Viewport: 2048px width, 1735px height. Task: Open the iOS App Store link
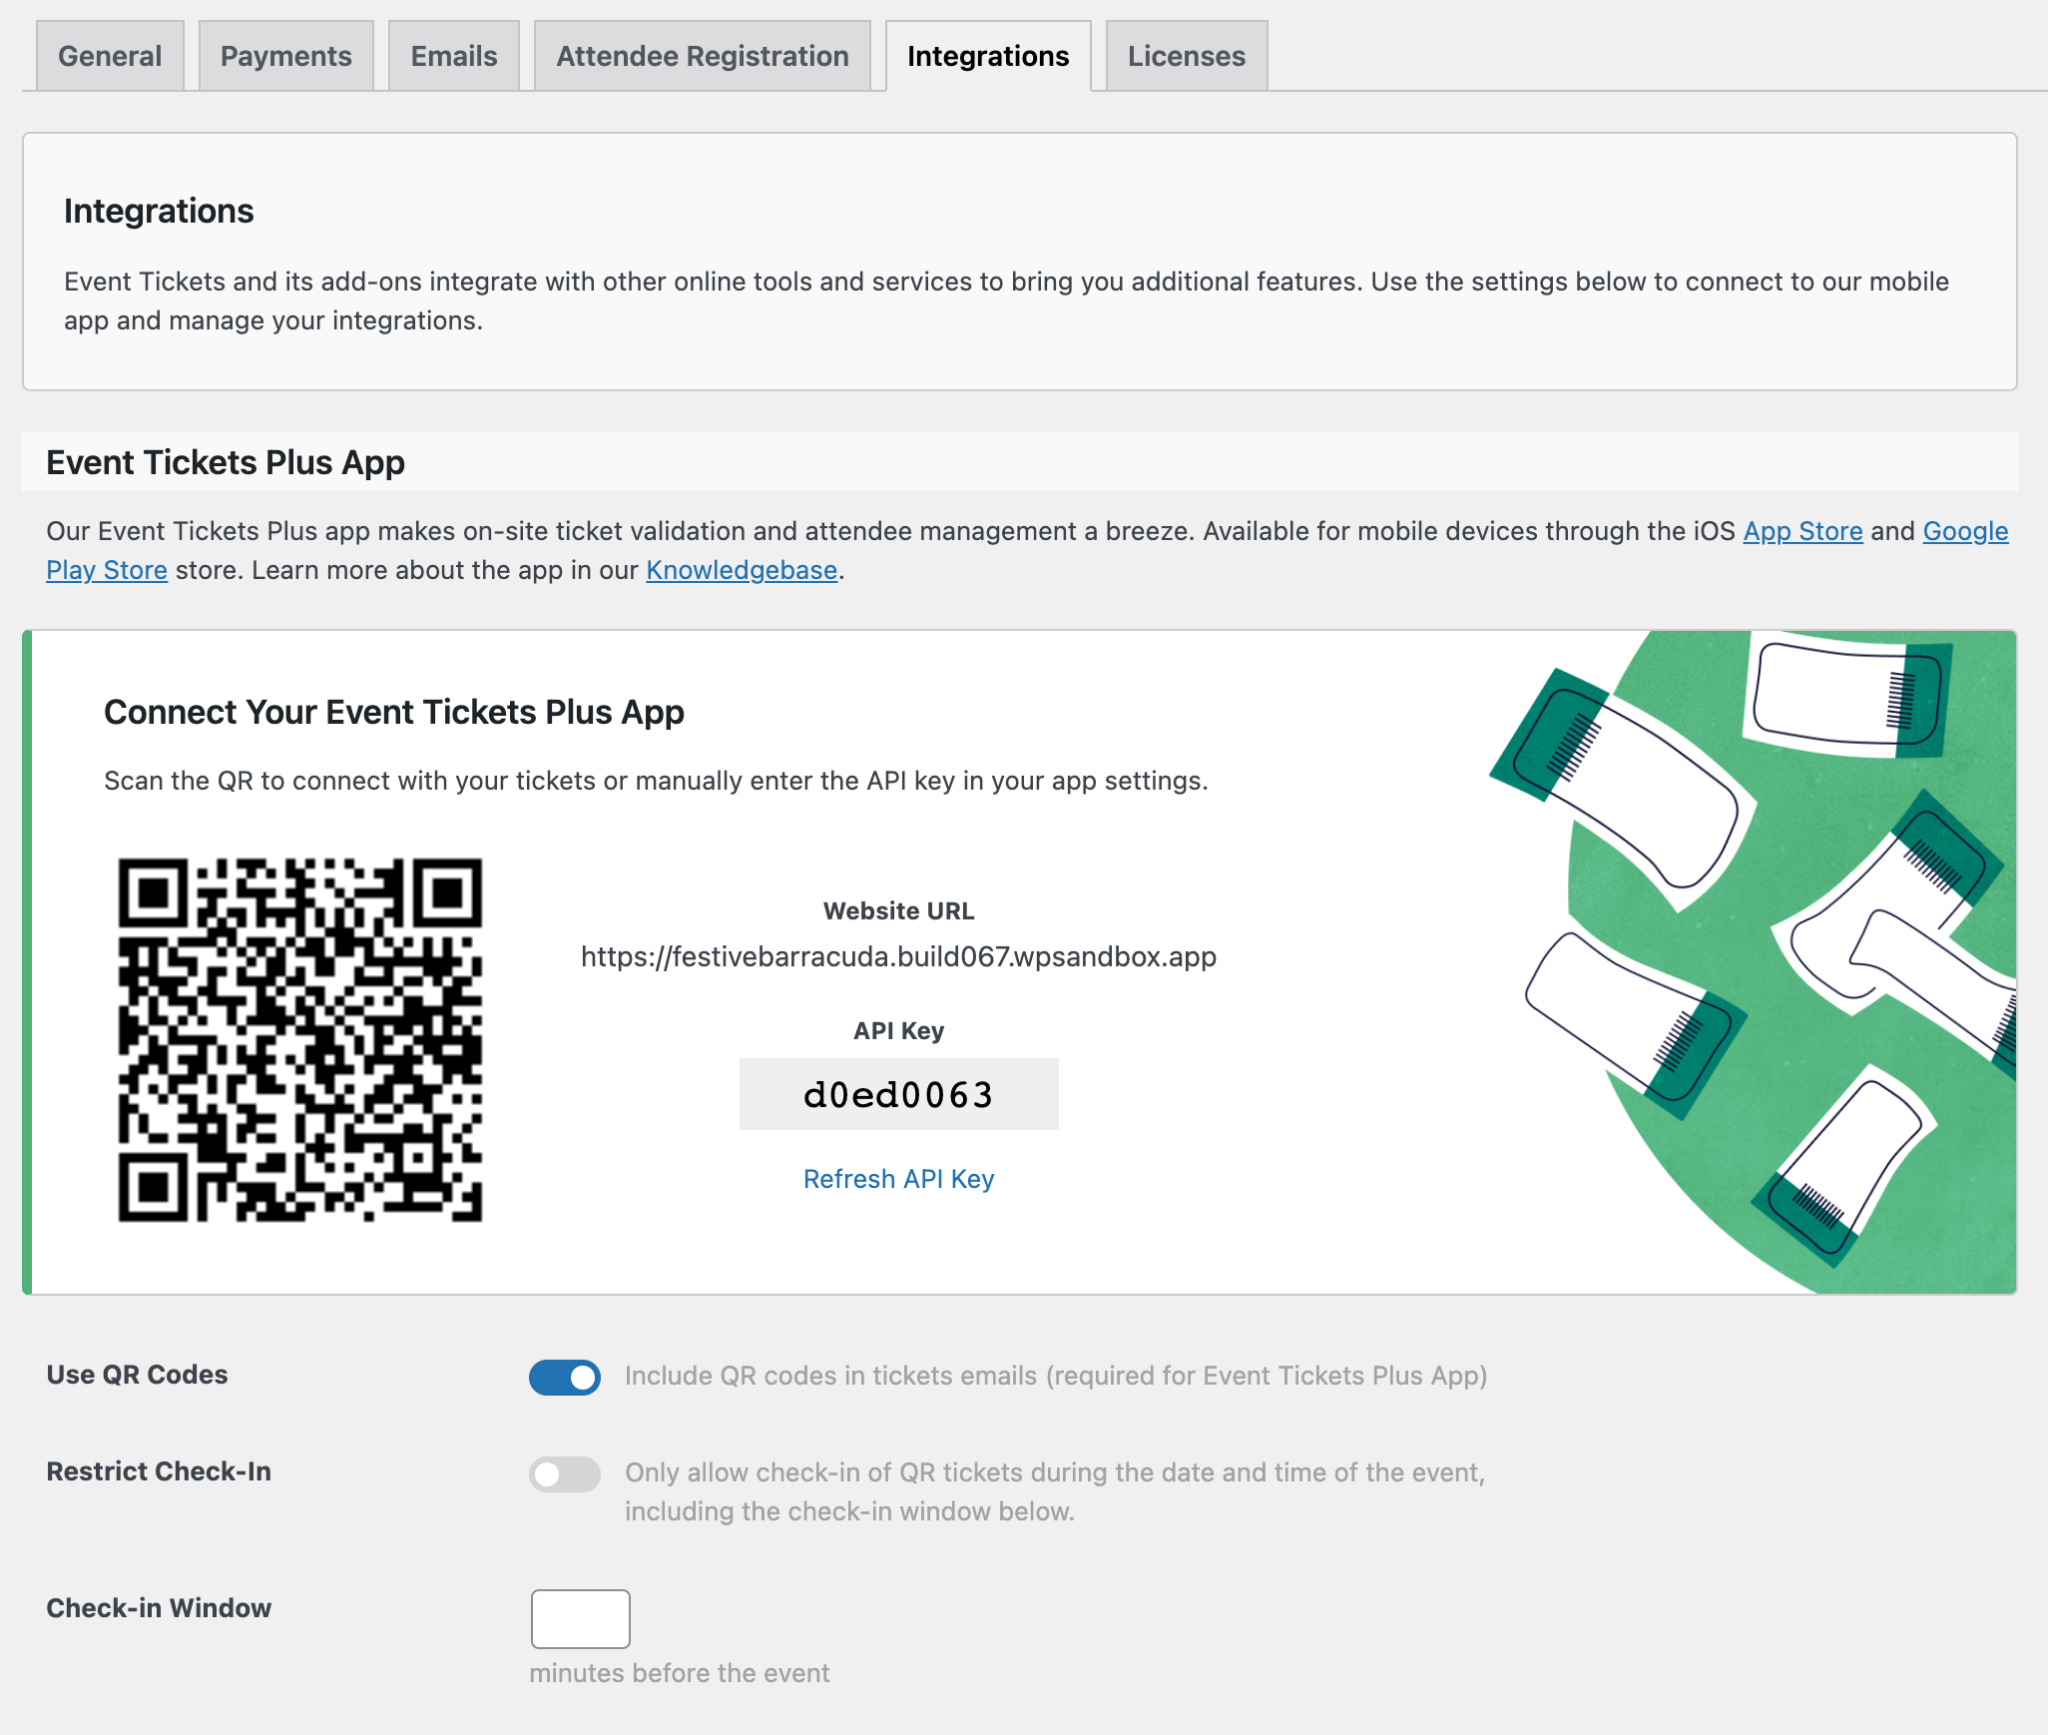tap(1802, 531)
